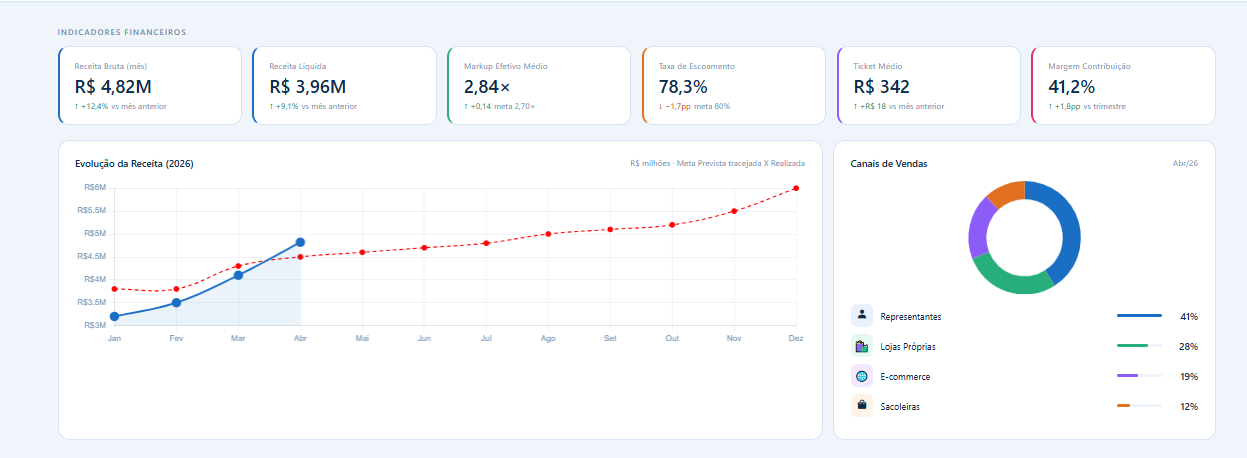Click the '41%' share value
The height and width of the screenshot is (458, 1247).
tap(1189, 317)
